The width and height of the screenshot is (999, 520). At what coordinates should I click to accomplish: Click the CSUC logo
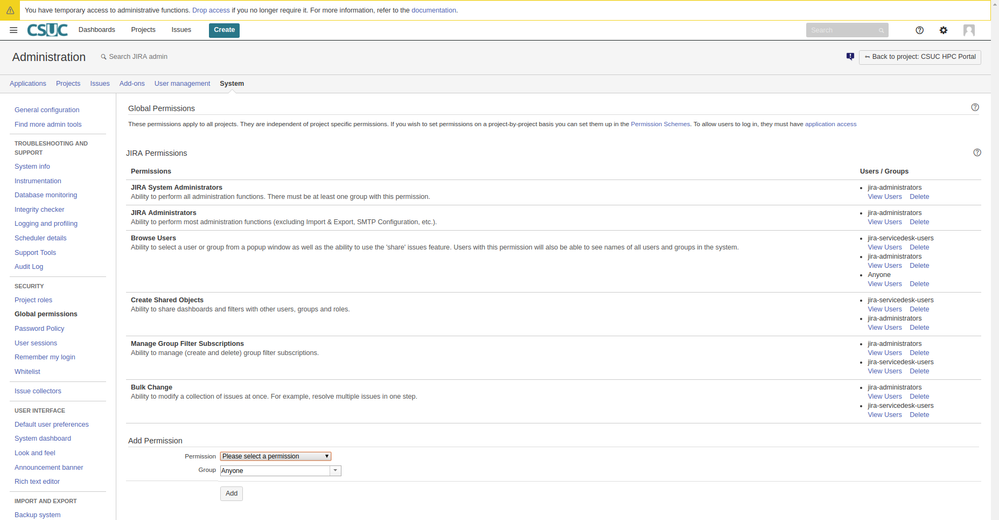[47, 30]
